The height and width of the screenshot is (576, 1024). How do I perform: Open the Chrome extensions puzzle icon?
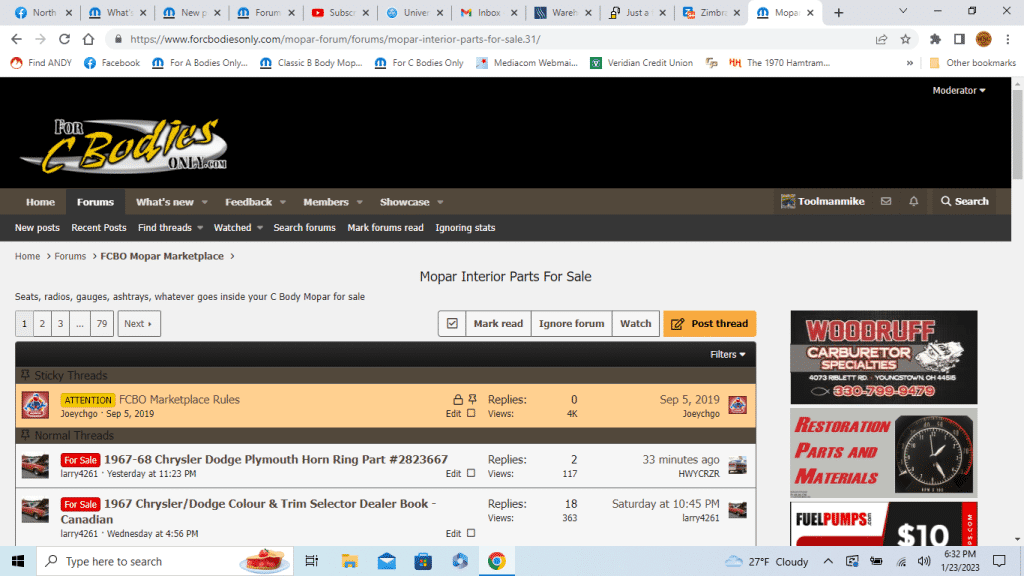pyautogui.click(x=935, y=39)
